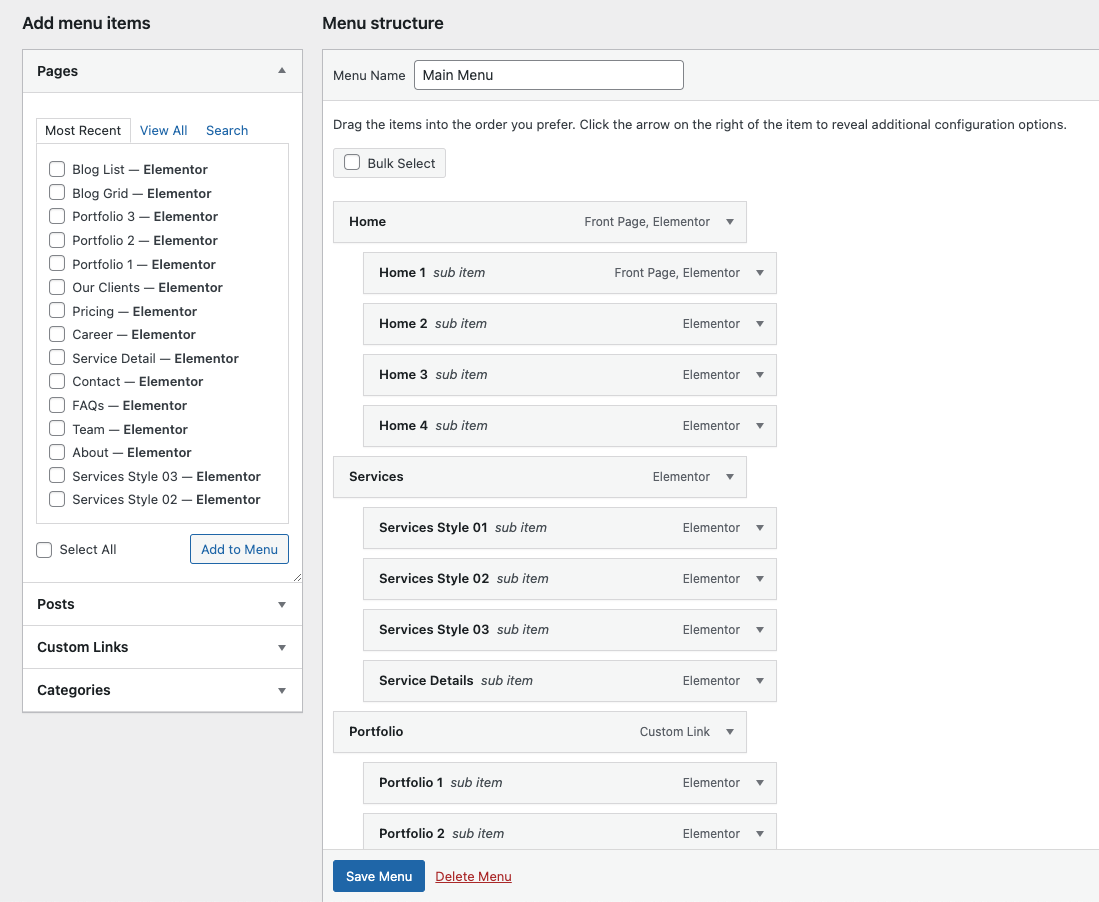Toggle the Select All checkbox

pos(44,550)
